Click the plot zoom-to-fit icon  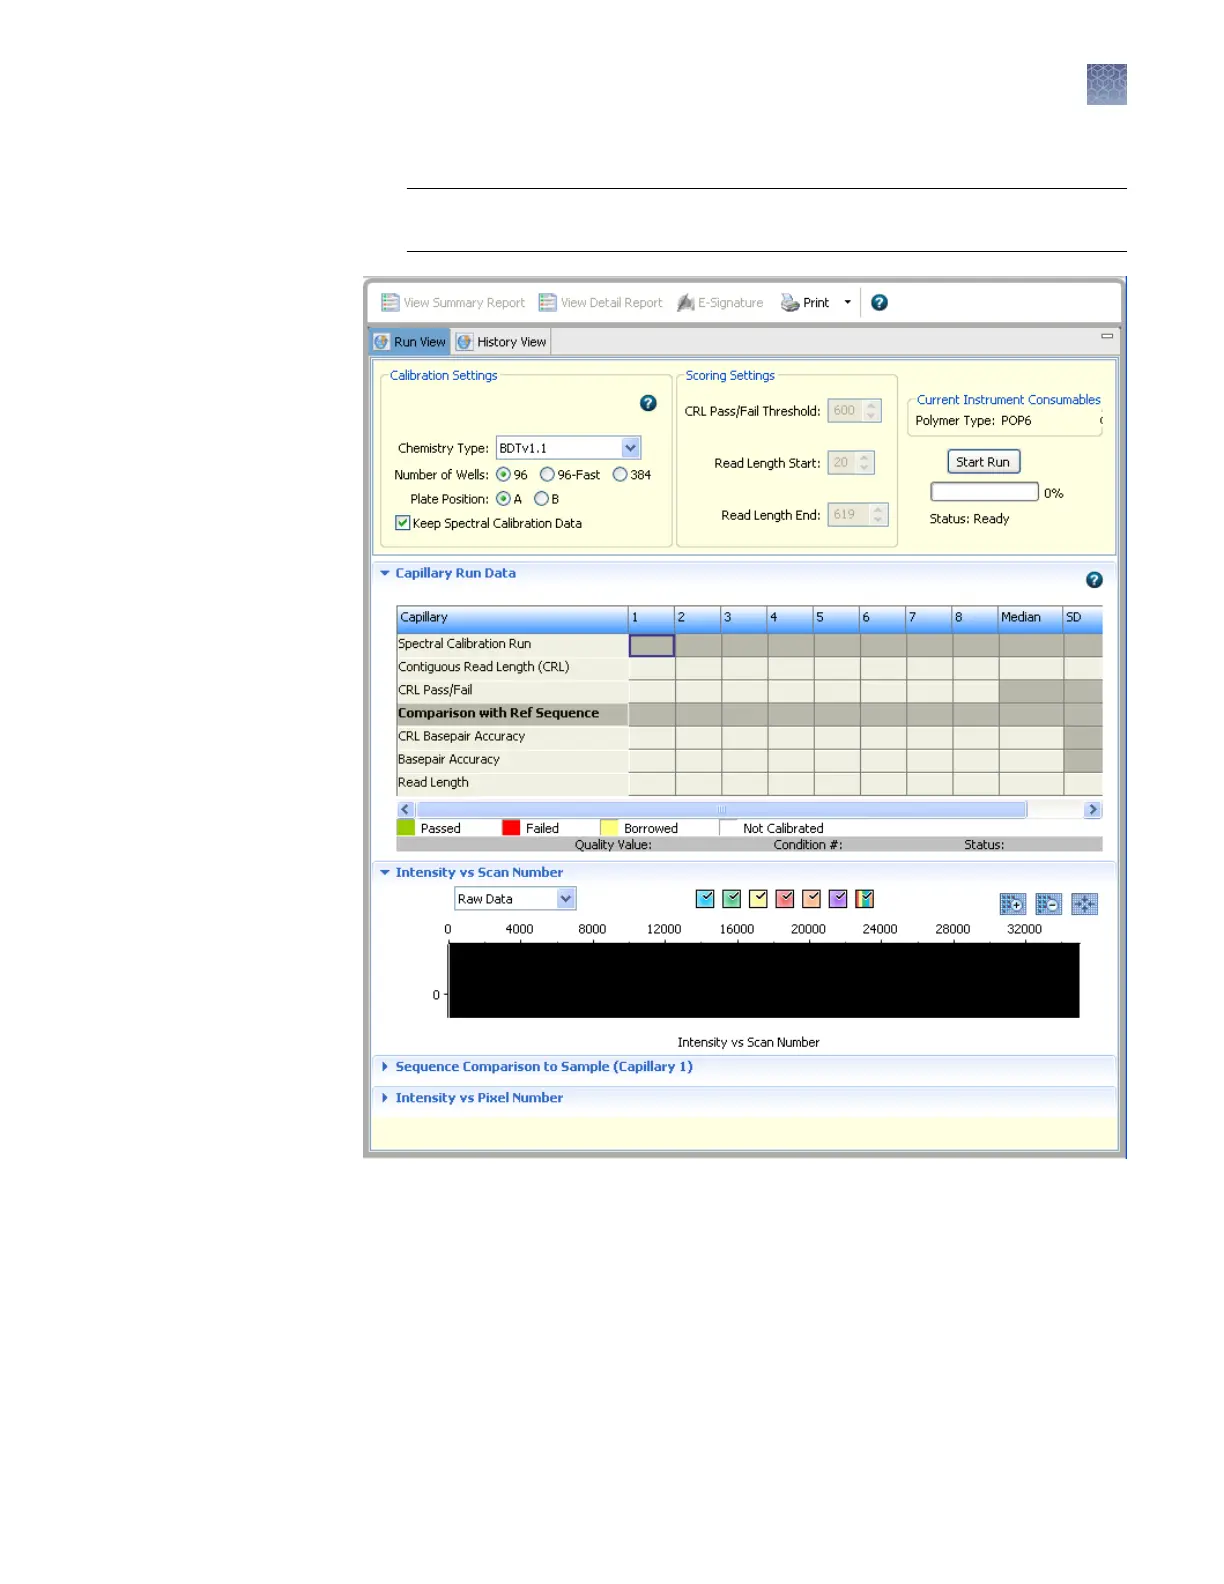pyautogui.click(x=1085, y=905)
